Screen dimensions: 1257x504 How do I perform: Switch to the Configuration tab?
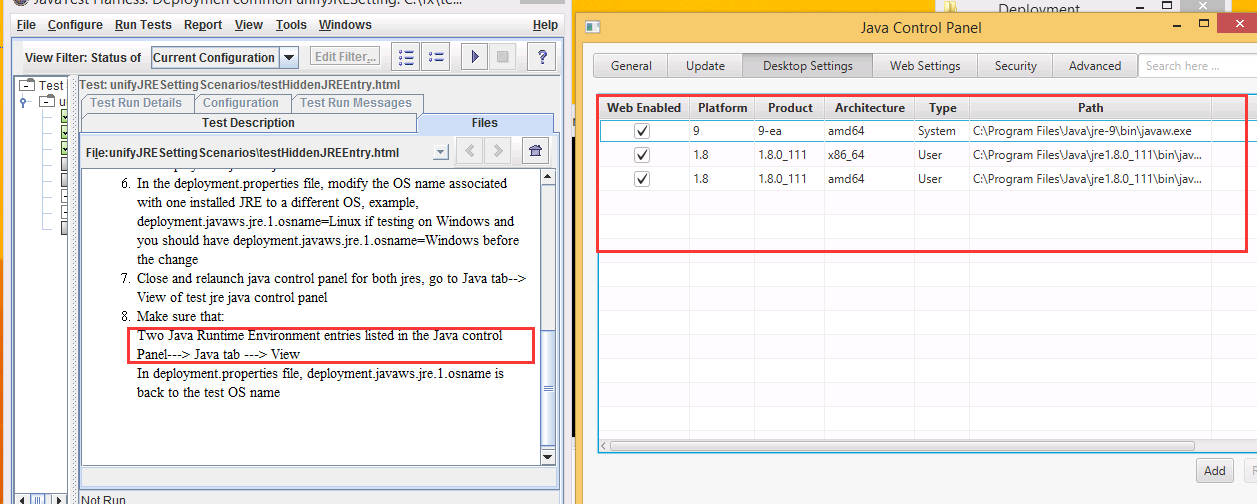pyautogui.click(x=241, y=103)
